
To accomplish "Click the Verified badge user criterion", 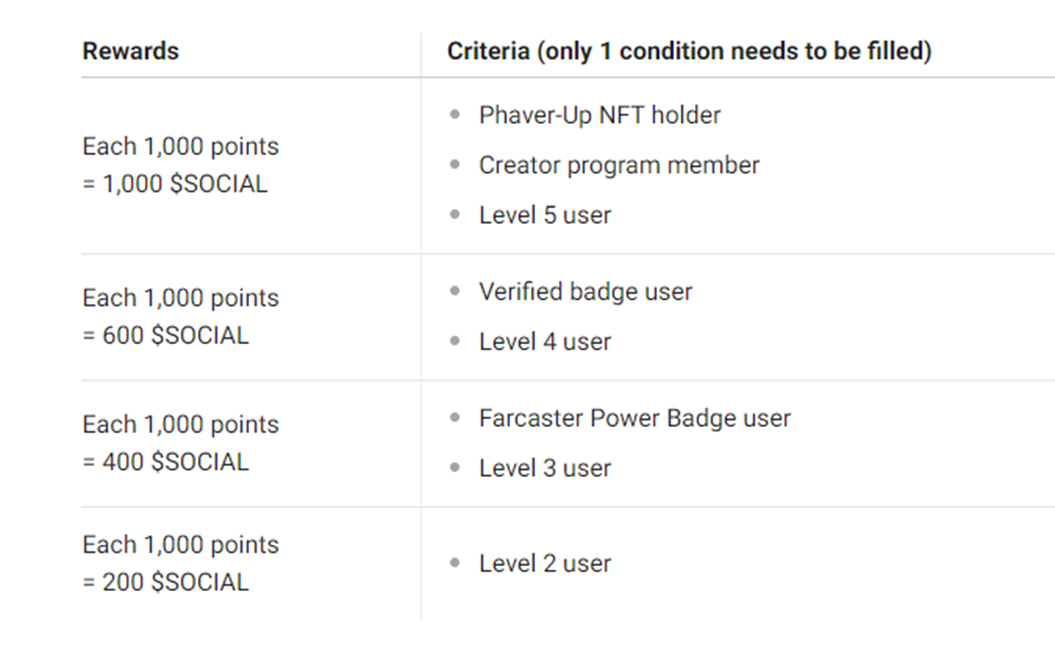I will point(585,291).
